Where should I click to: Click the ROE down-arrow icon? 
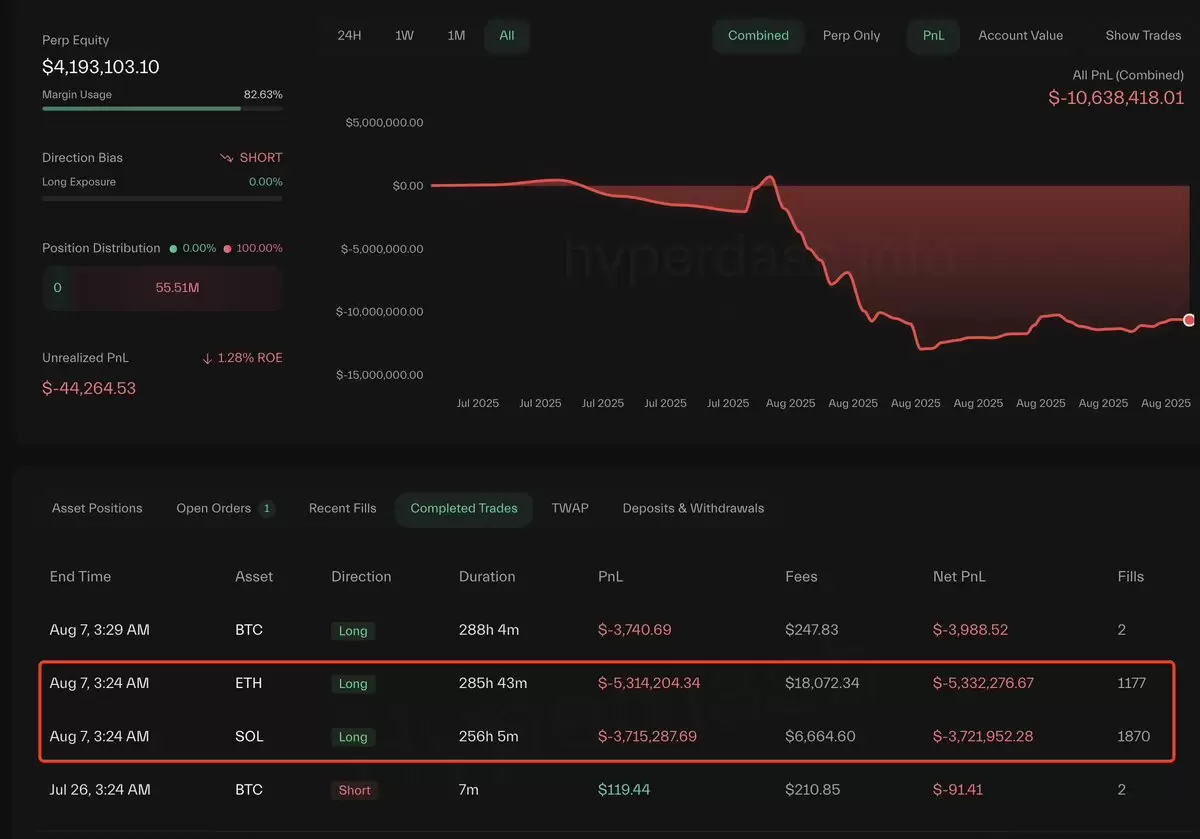207,358
